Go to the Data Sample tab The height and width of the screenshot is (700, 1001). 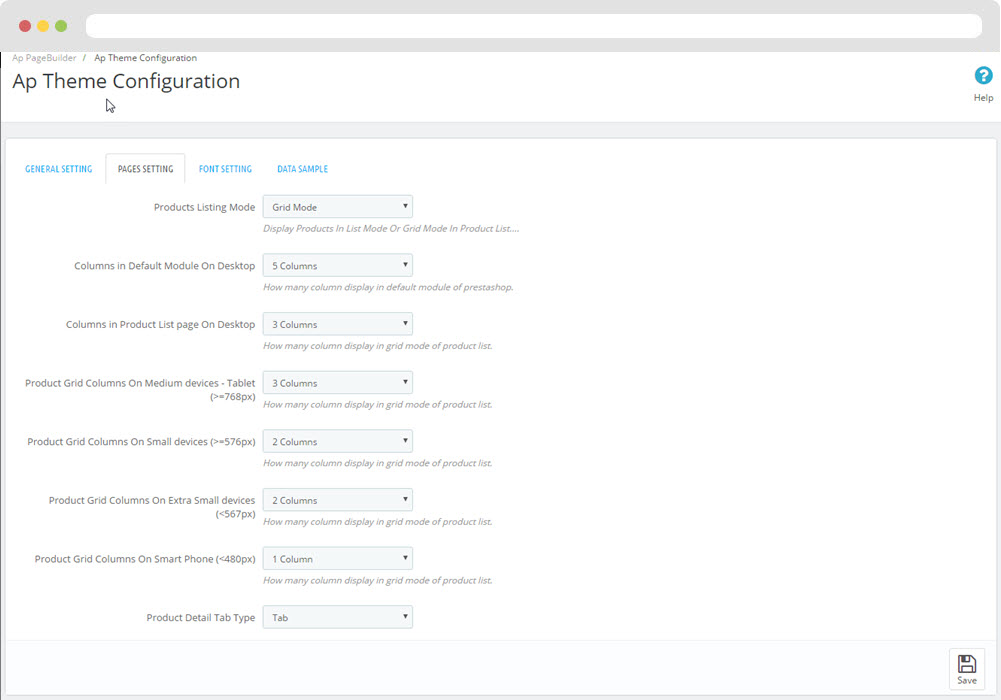(x=302, y=169)
